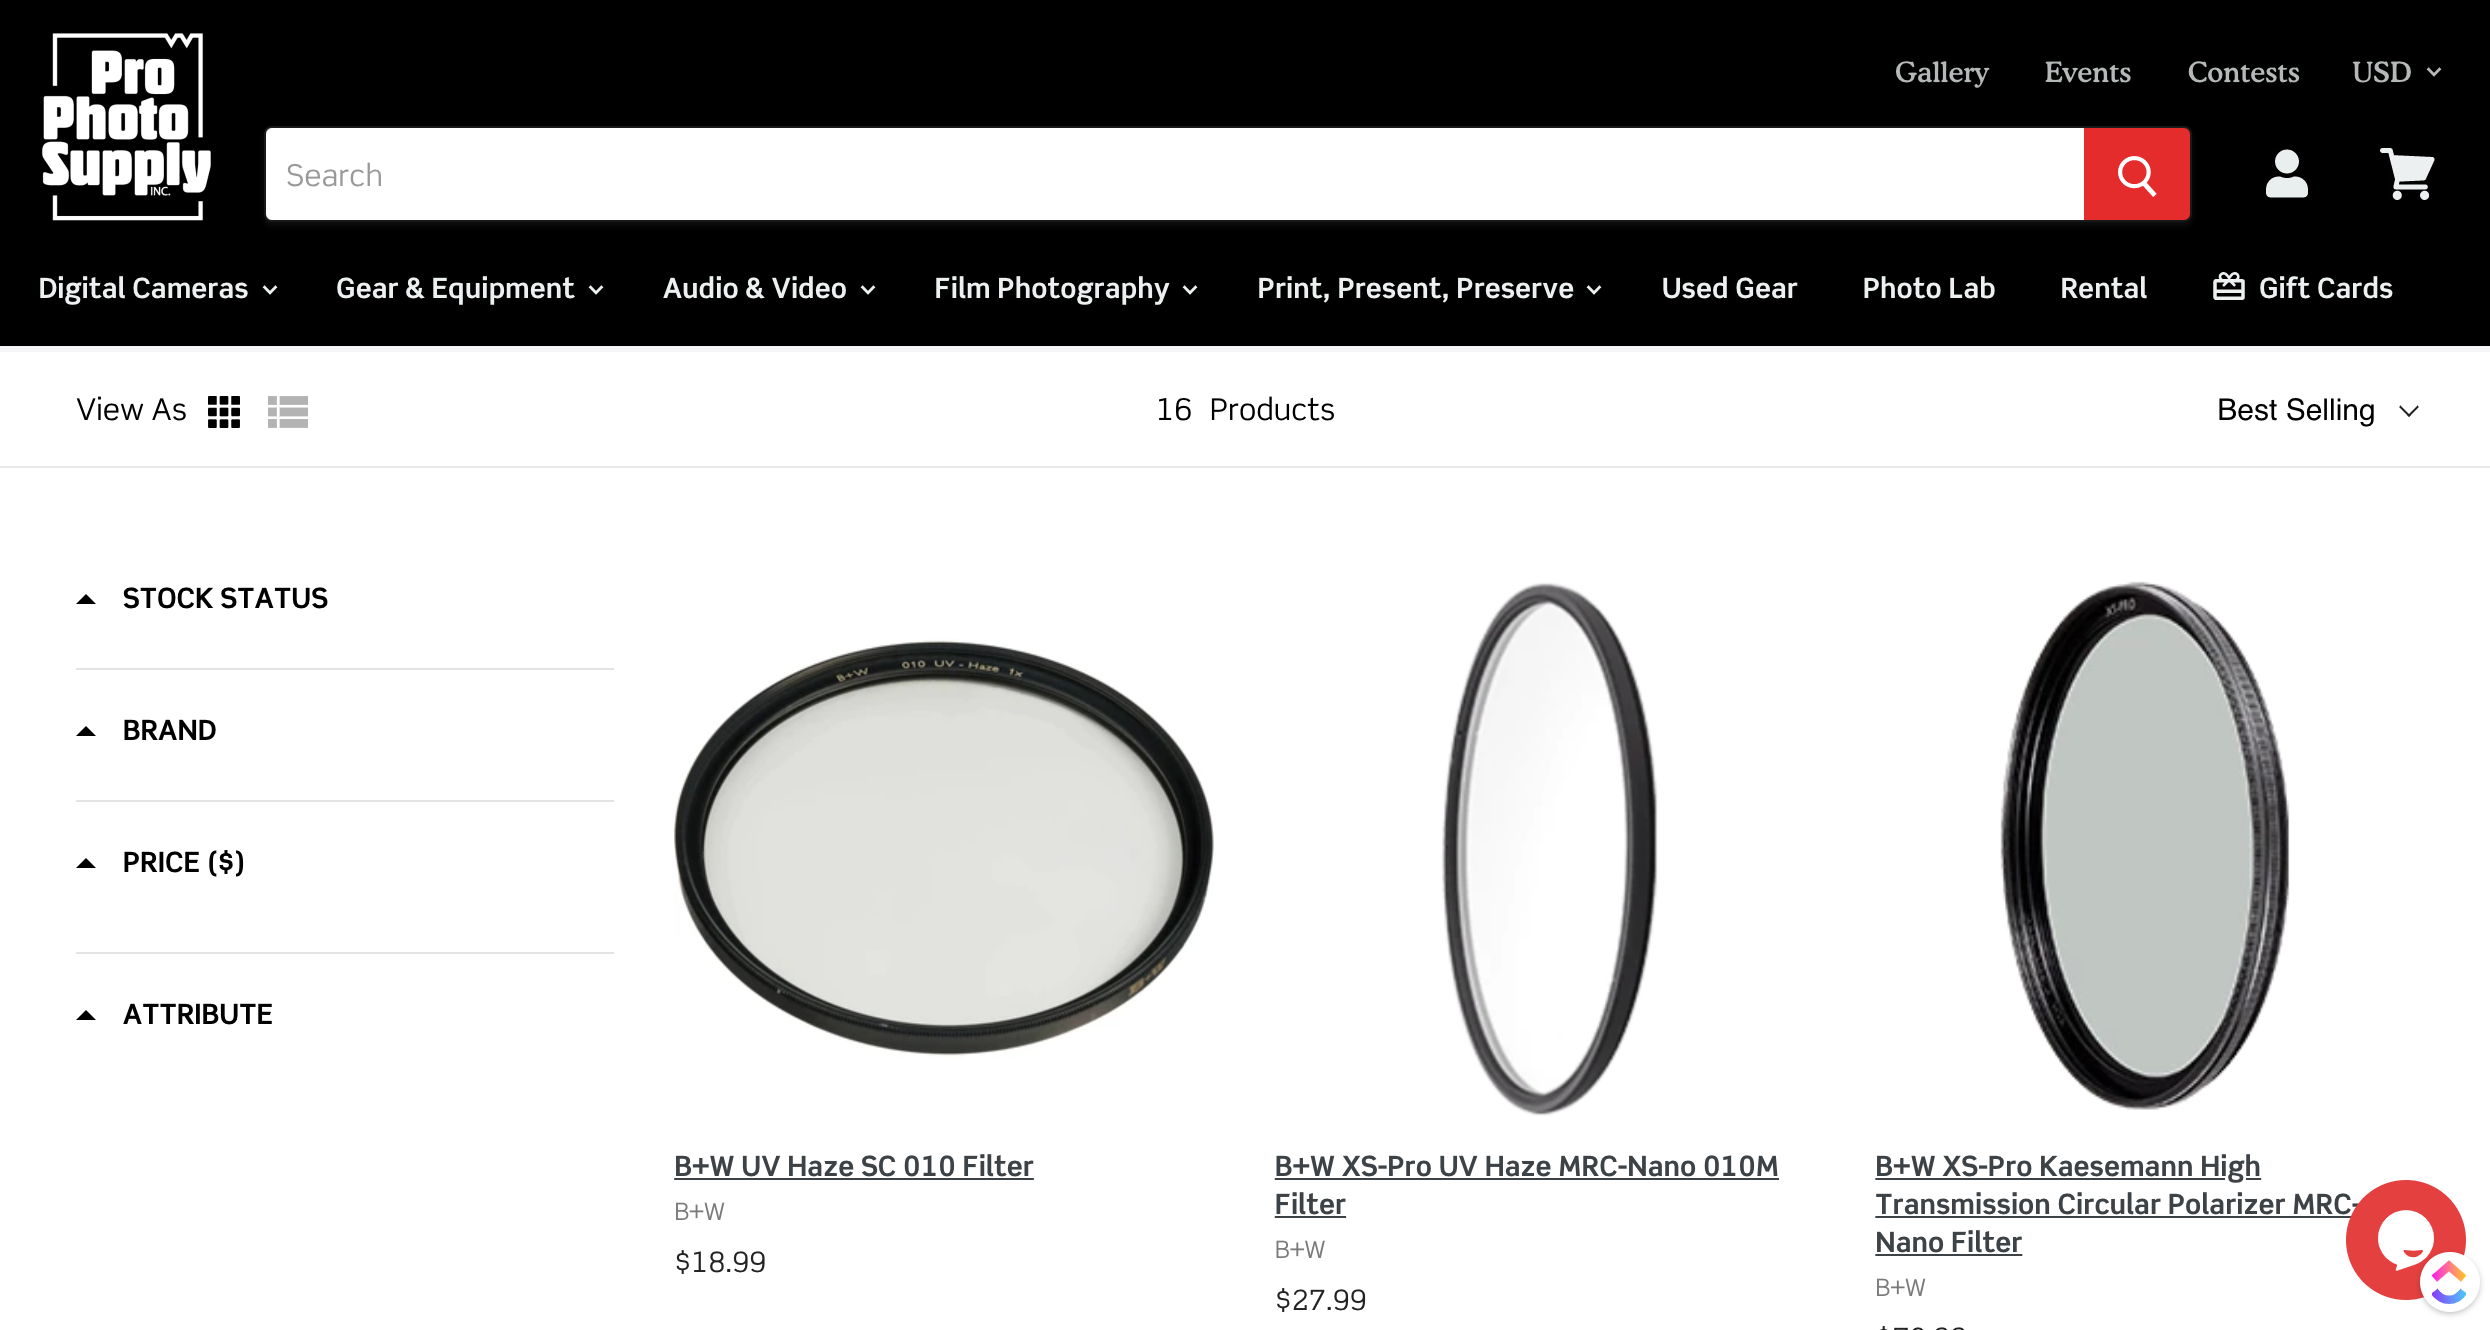Switch to grid view icon
Screen dimensions: 2490x1330
[x=226, y=410]
